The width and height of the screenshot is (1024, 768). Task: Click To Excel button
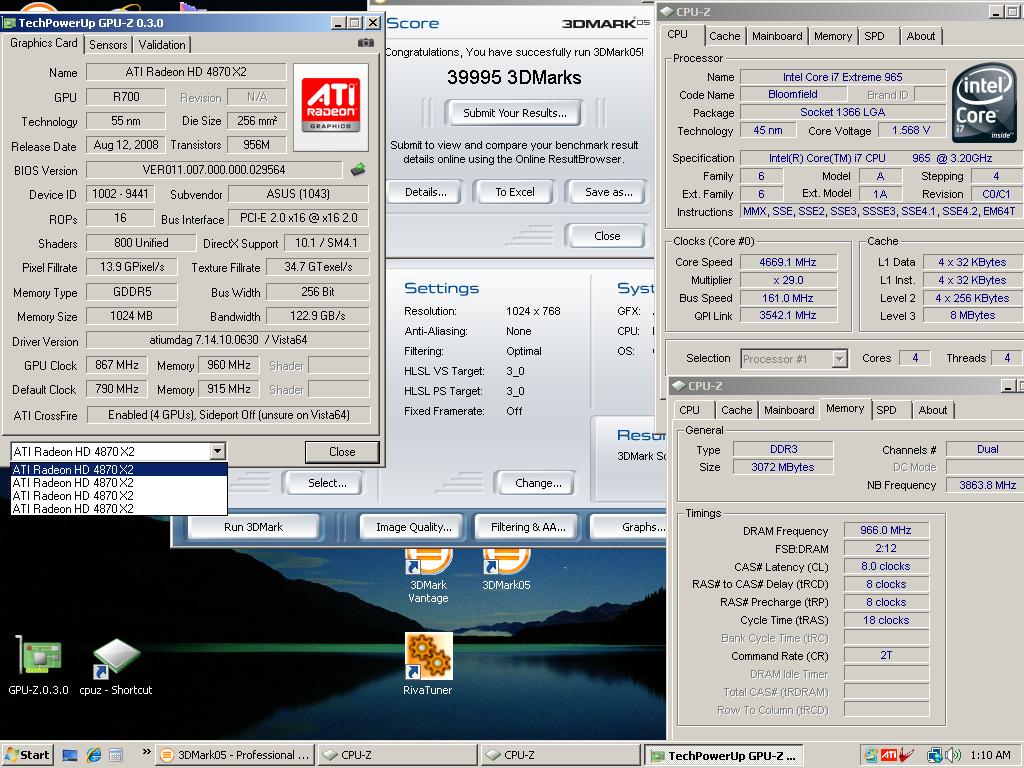[515, 192]
